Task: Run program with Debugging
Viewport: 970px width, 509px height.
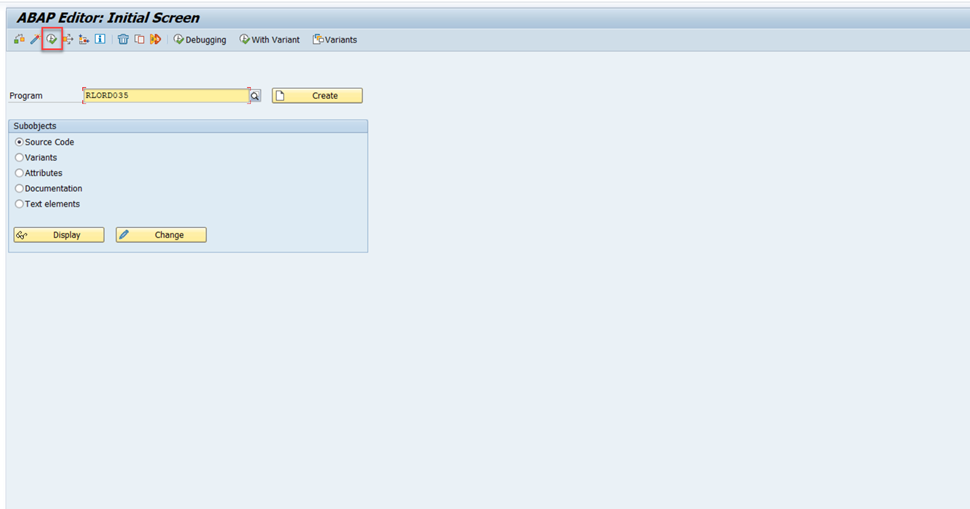Action: [200, 40]
